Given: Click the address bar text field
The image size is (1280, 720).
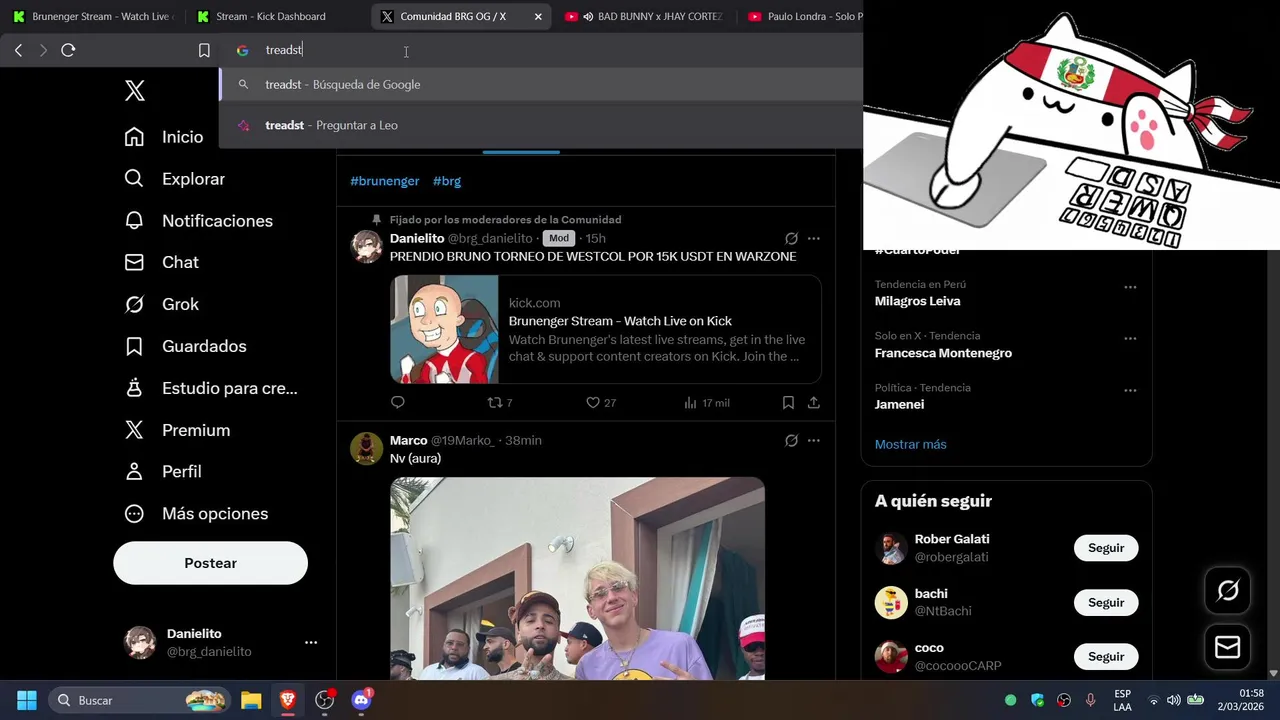Looking at the screenshot, I should click(540, 50).
